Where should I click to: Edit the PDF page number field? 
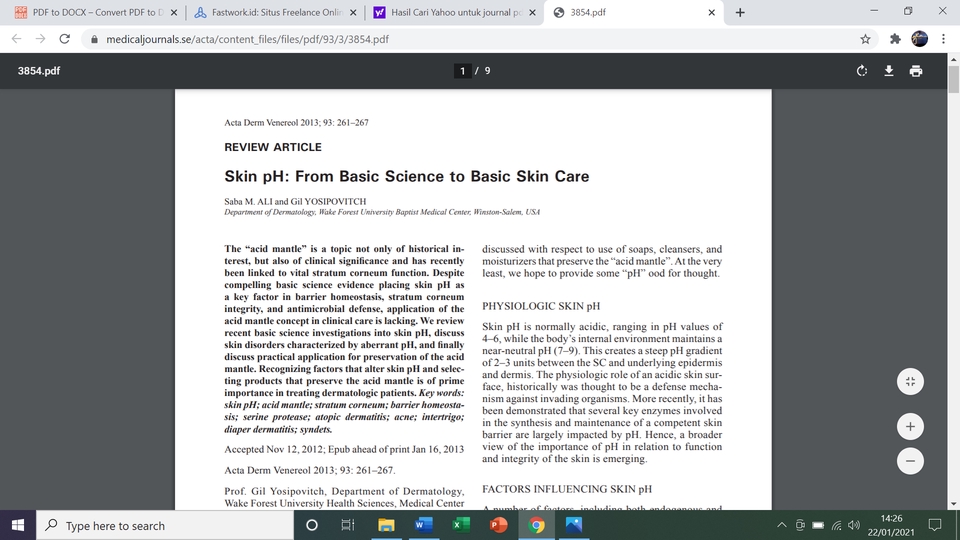(462, 71)
